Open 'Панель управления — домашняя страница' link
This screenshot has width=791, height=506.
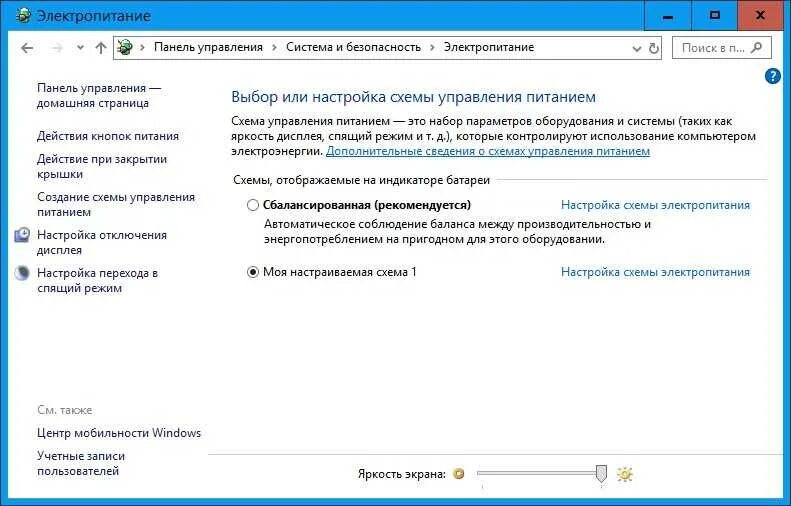click(x=99, y=95)
